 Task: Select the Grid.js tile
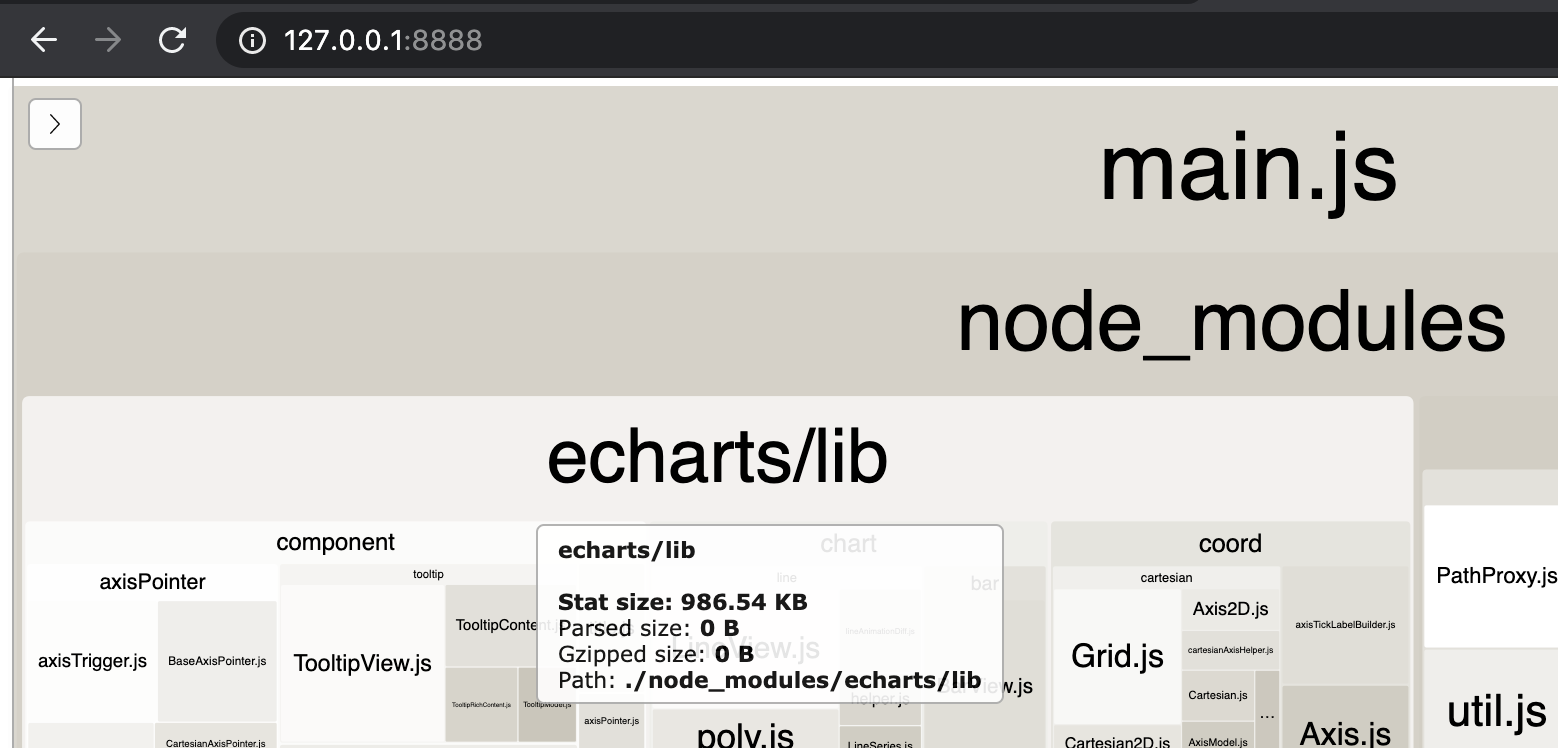pos(1117,656)
